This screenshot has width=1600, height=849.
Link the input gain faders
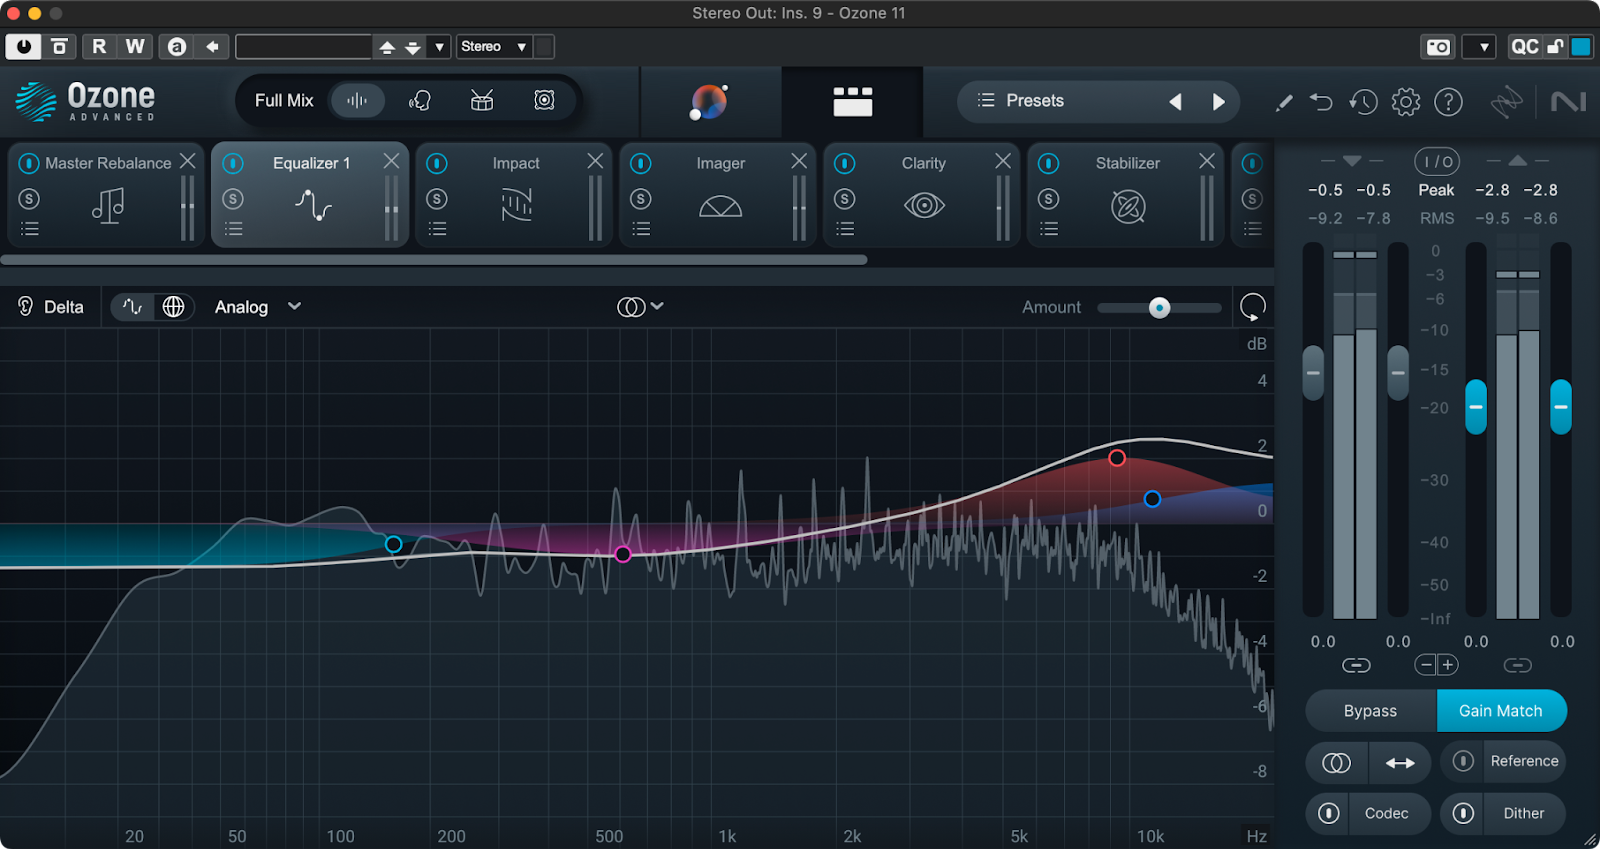pyautogui.click(x=1356, y=665)
